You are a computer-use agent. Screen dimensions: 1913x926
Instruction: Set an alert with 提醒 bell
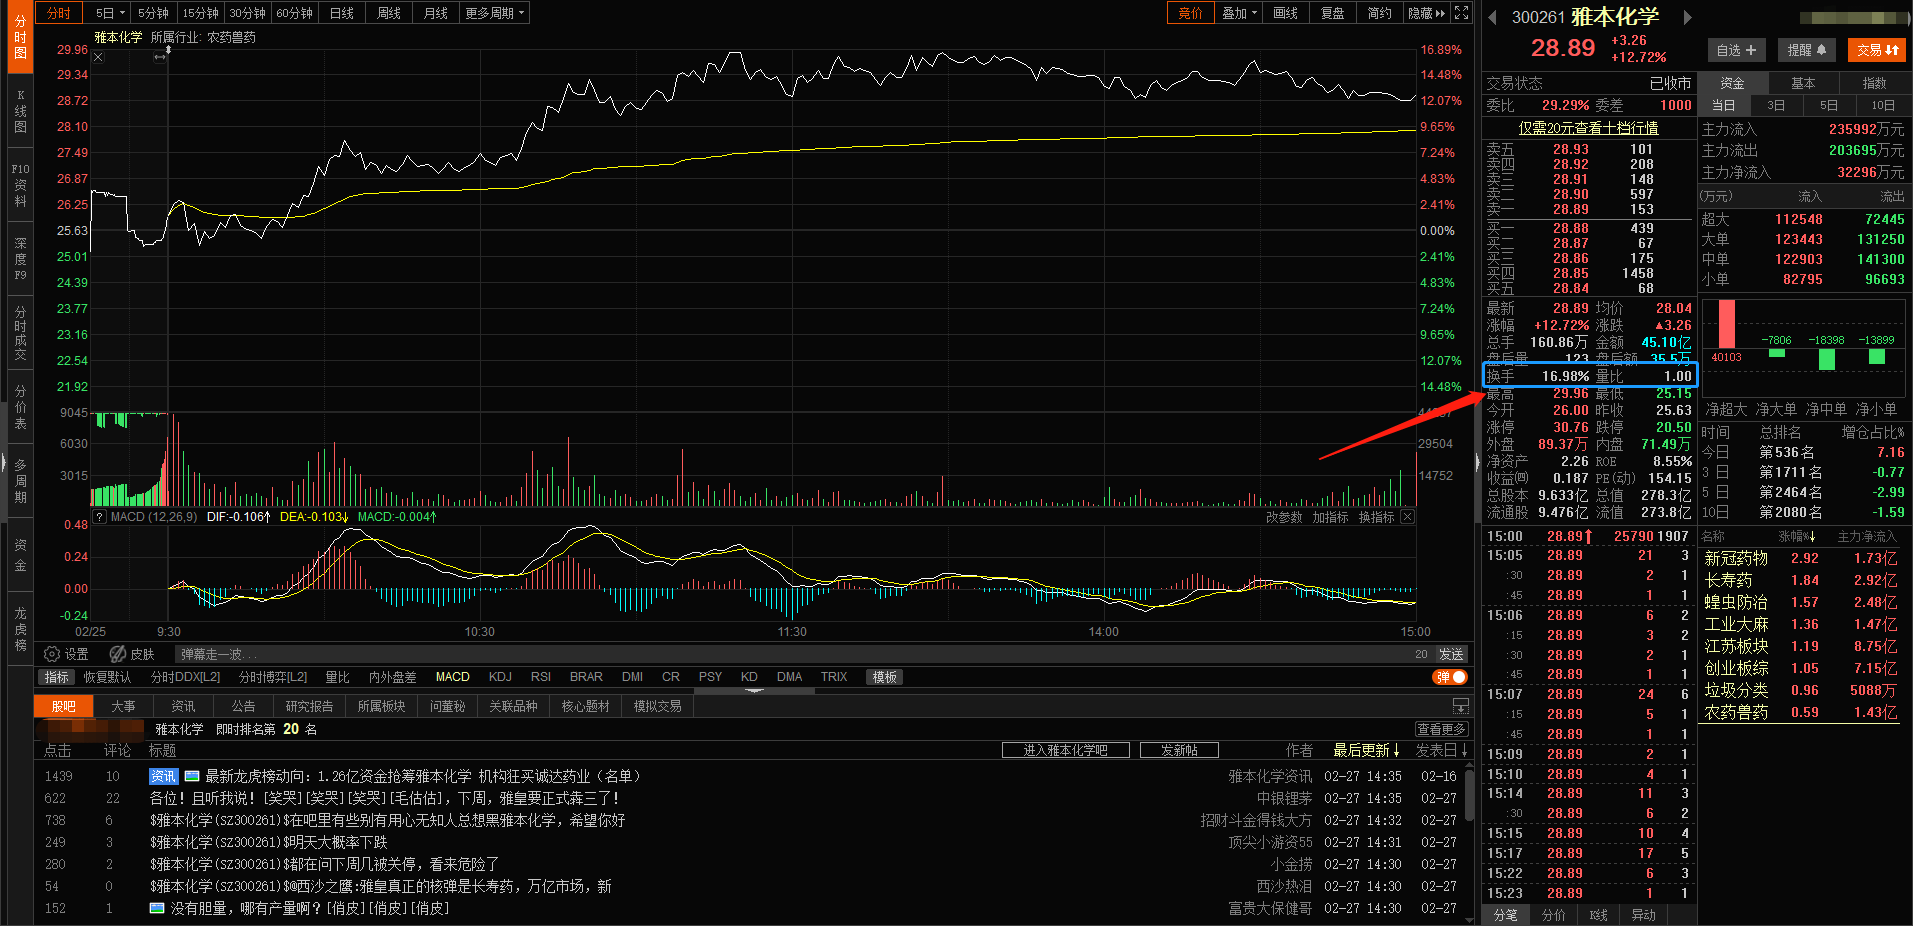click(1807, 50)
